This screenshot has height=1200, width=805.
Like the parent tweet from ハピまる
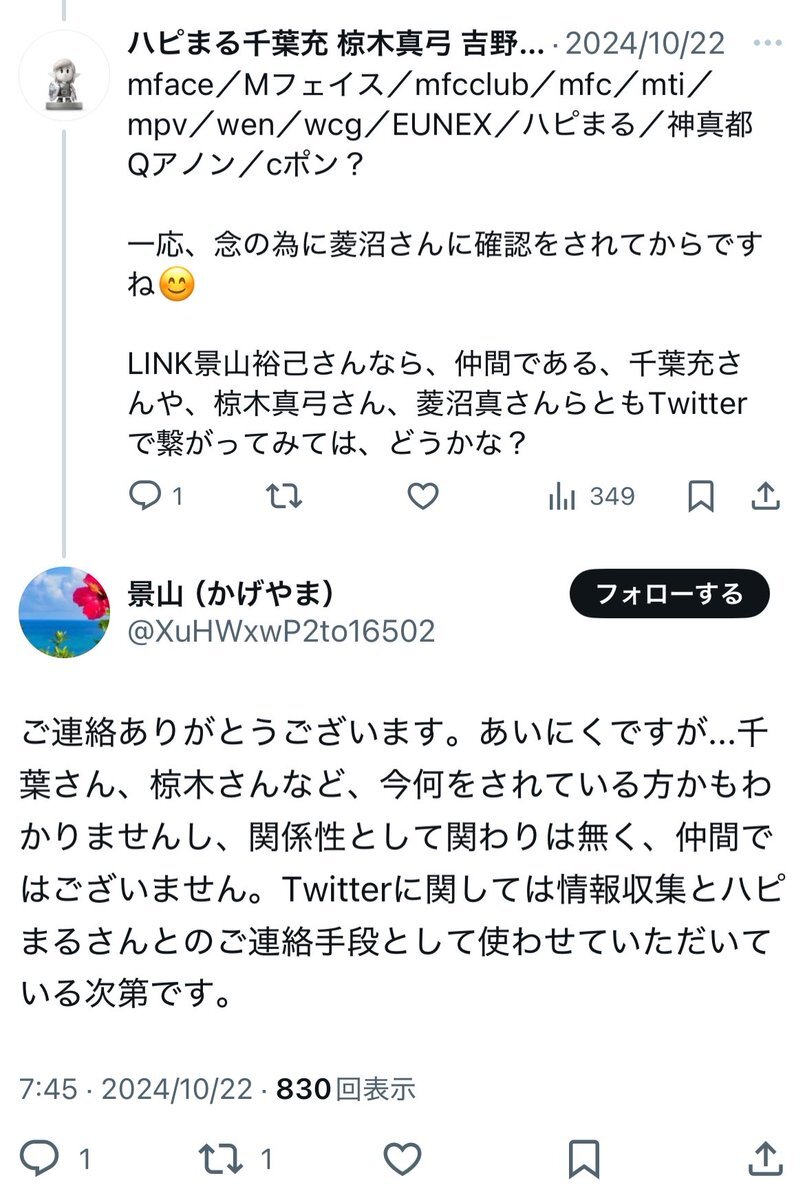point(424,496)
